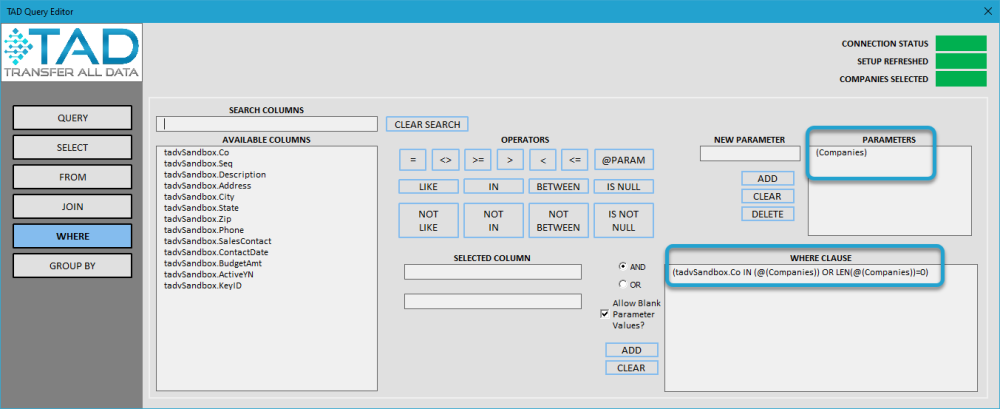Choose the BETWEEN operator
Image resolution: width=1000 pixels, height=409 pixels.
559,187
